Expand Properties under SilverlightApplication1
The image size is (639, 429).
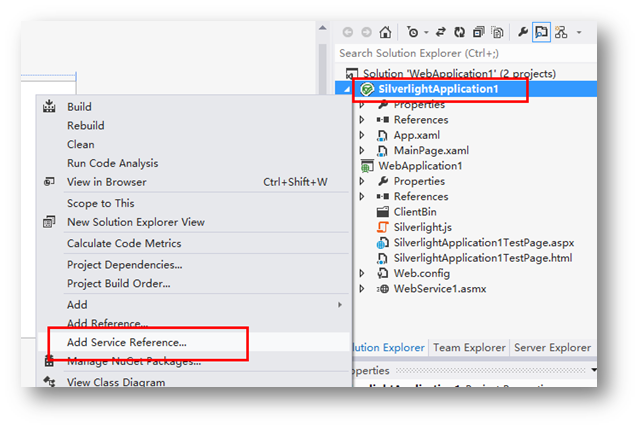pos(362,105)
